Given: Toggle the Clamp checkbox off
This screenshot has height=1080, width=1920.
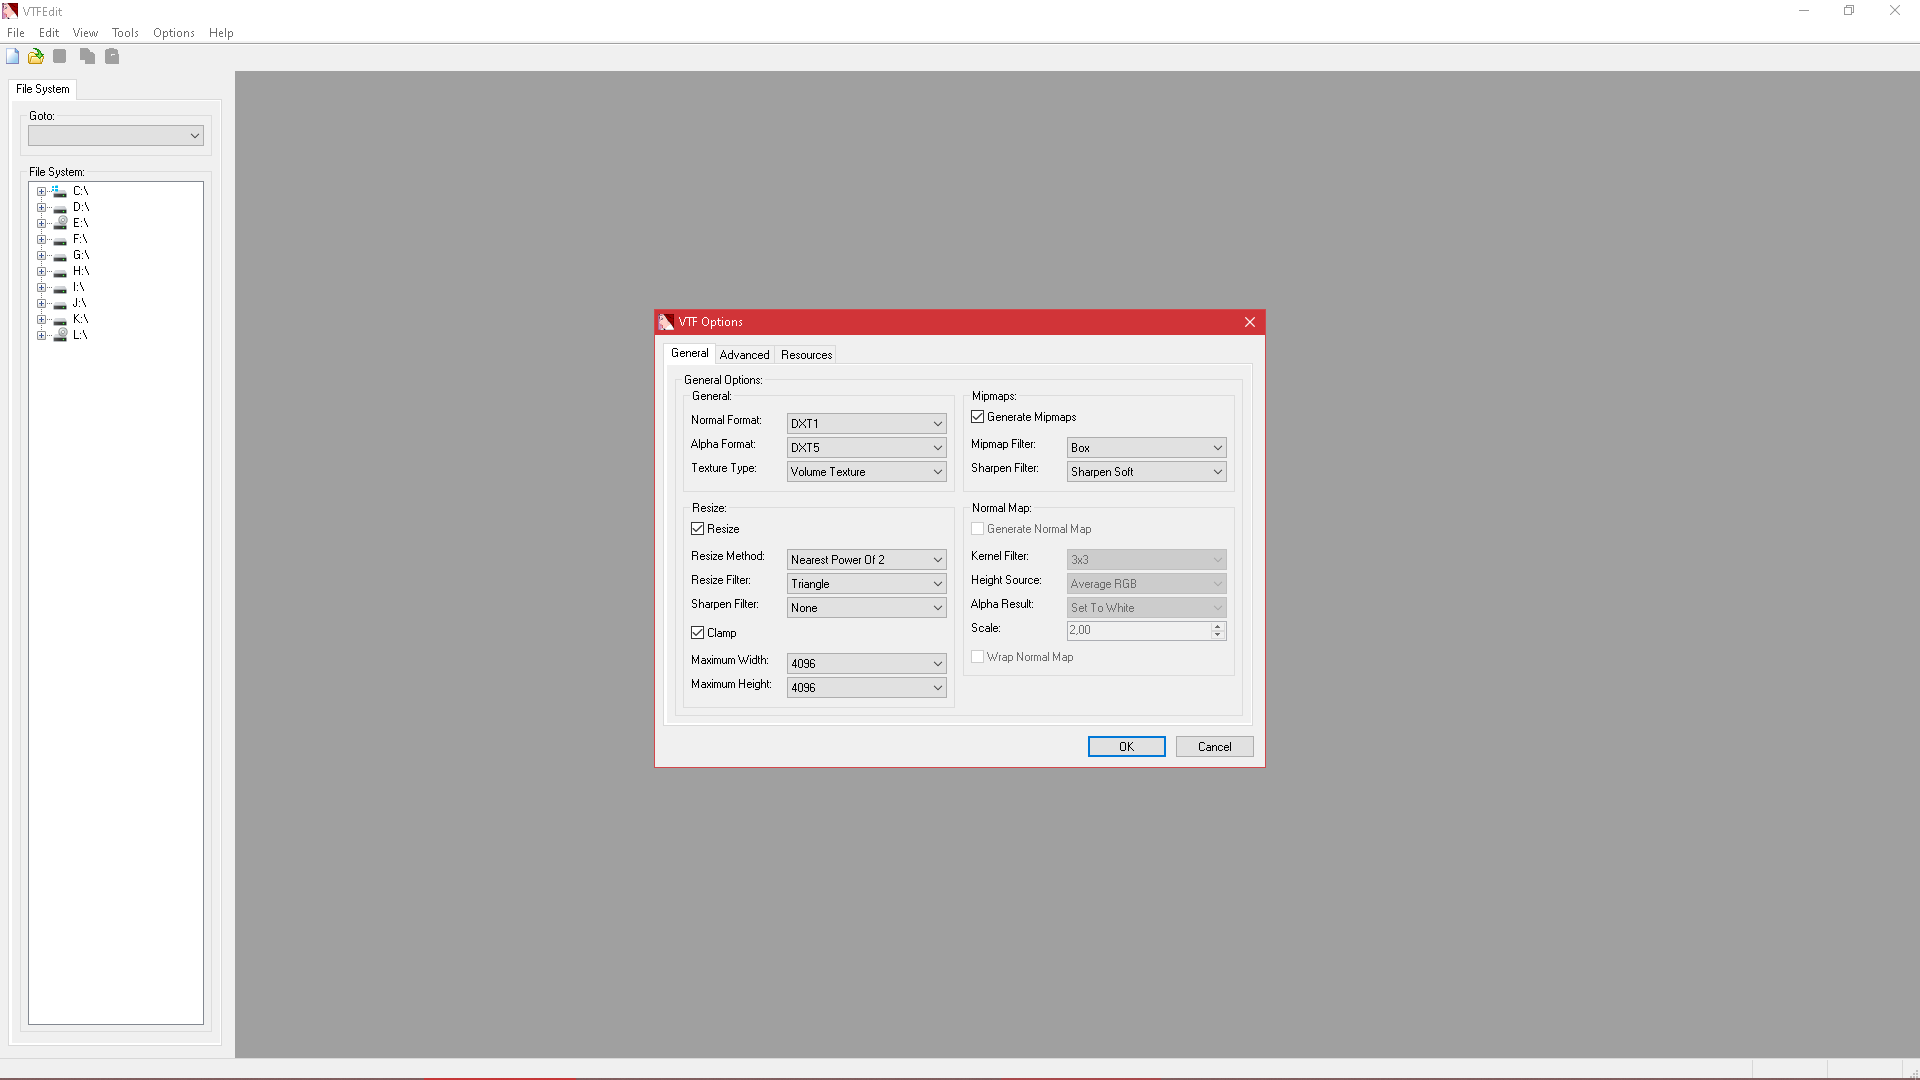Looking at the screenshot, I should point(698,633).
